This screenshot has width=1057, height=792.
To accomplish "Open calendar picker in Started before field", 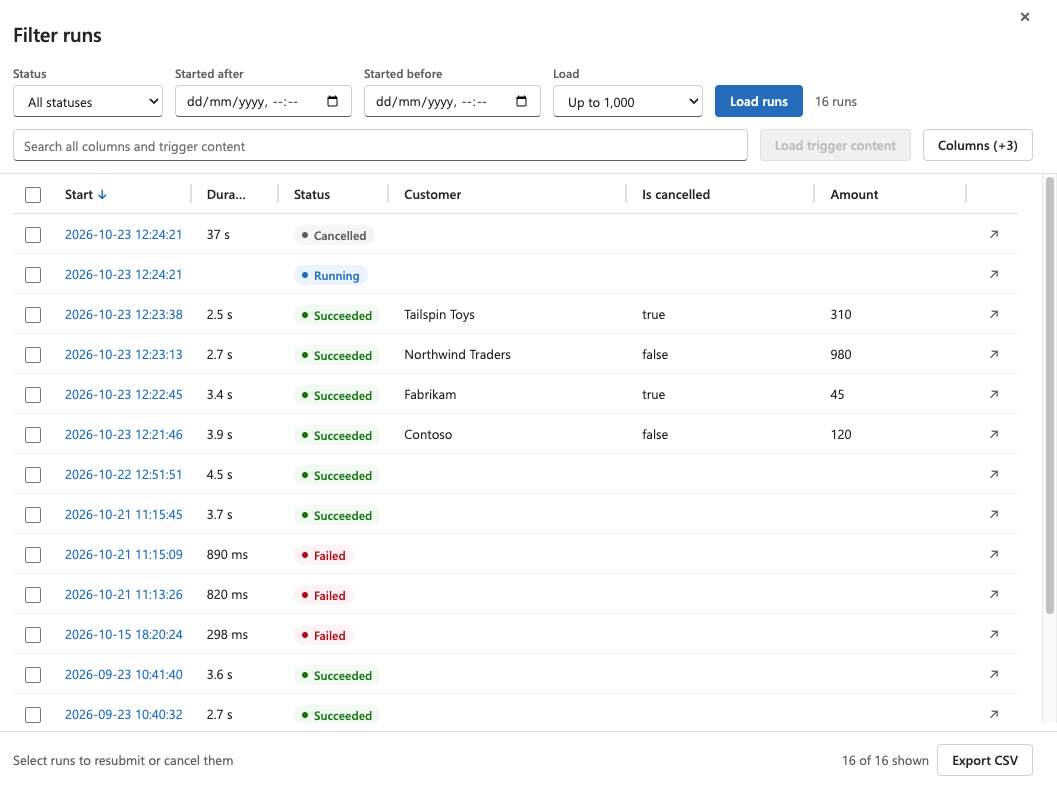I will tap(521, 101).
